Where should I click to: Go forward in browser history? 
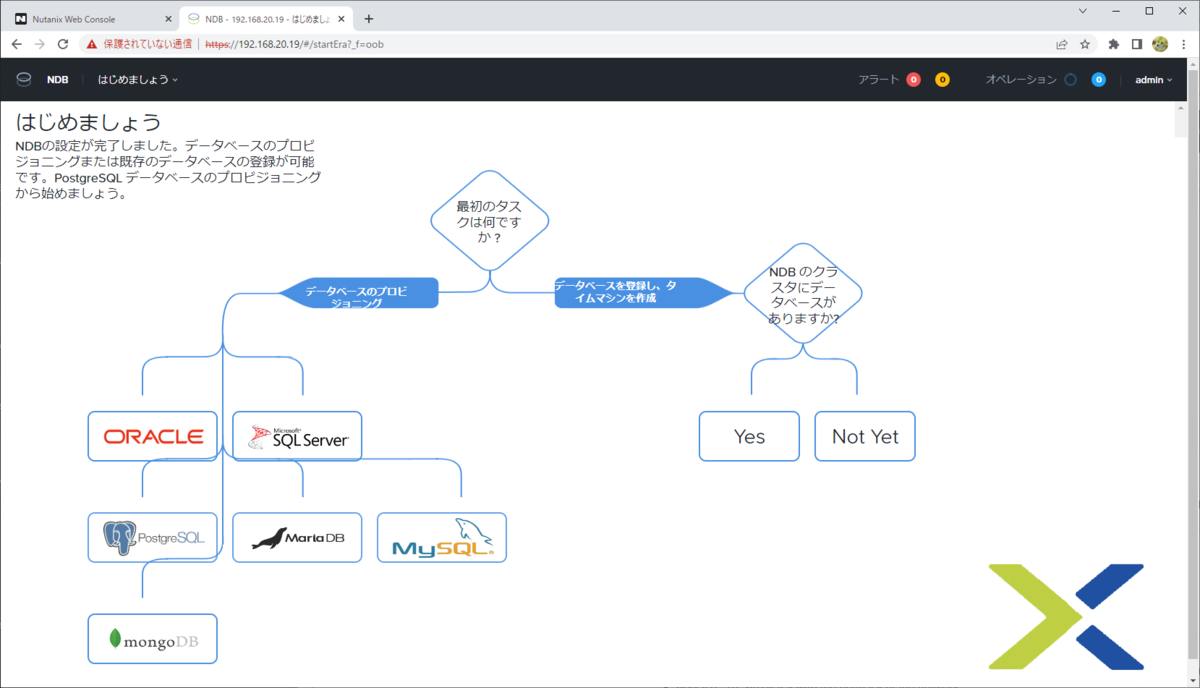point(40,44)
